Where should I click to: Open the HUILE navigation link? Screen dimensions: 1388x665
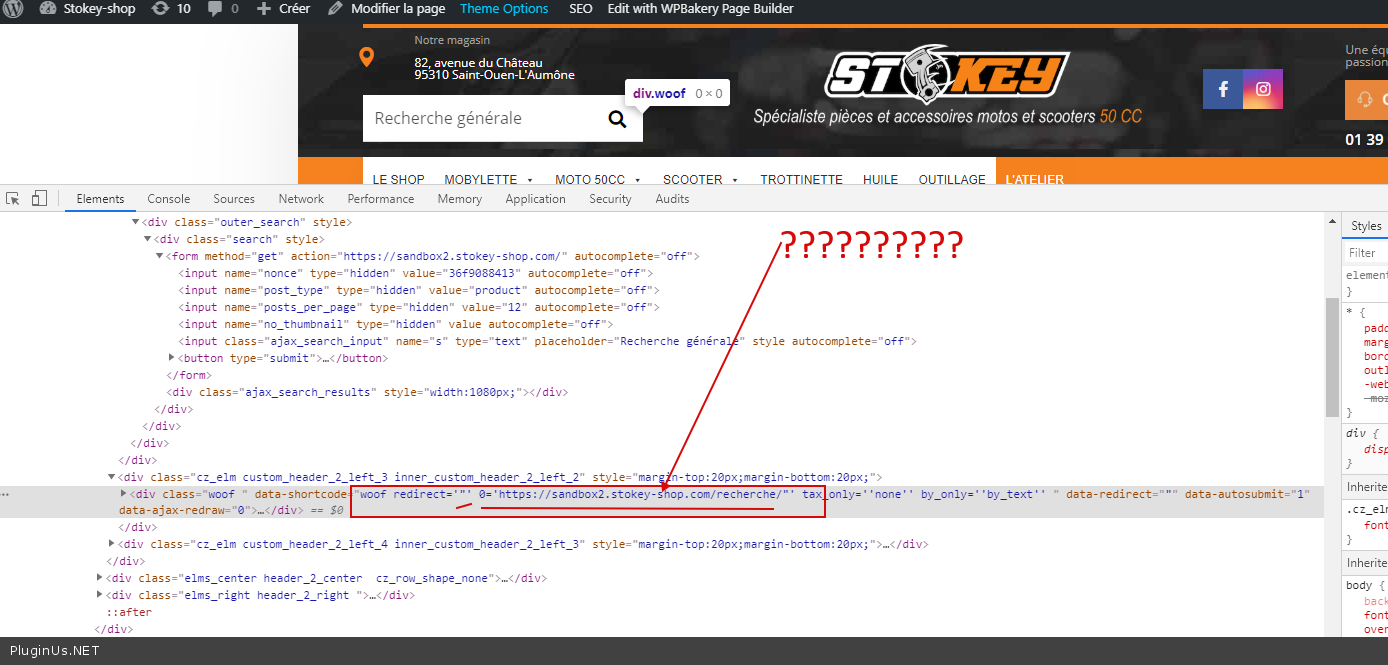(x=880, y=180)
